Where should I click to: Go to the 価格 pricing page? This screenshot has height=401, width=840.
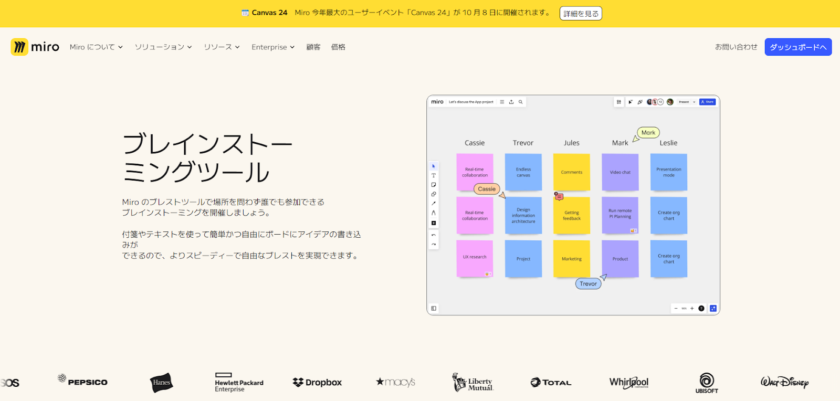click(x=338, y=47)
